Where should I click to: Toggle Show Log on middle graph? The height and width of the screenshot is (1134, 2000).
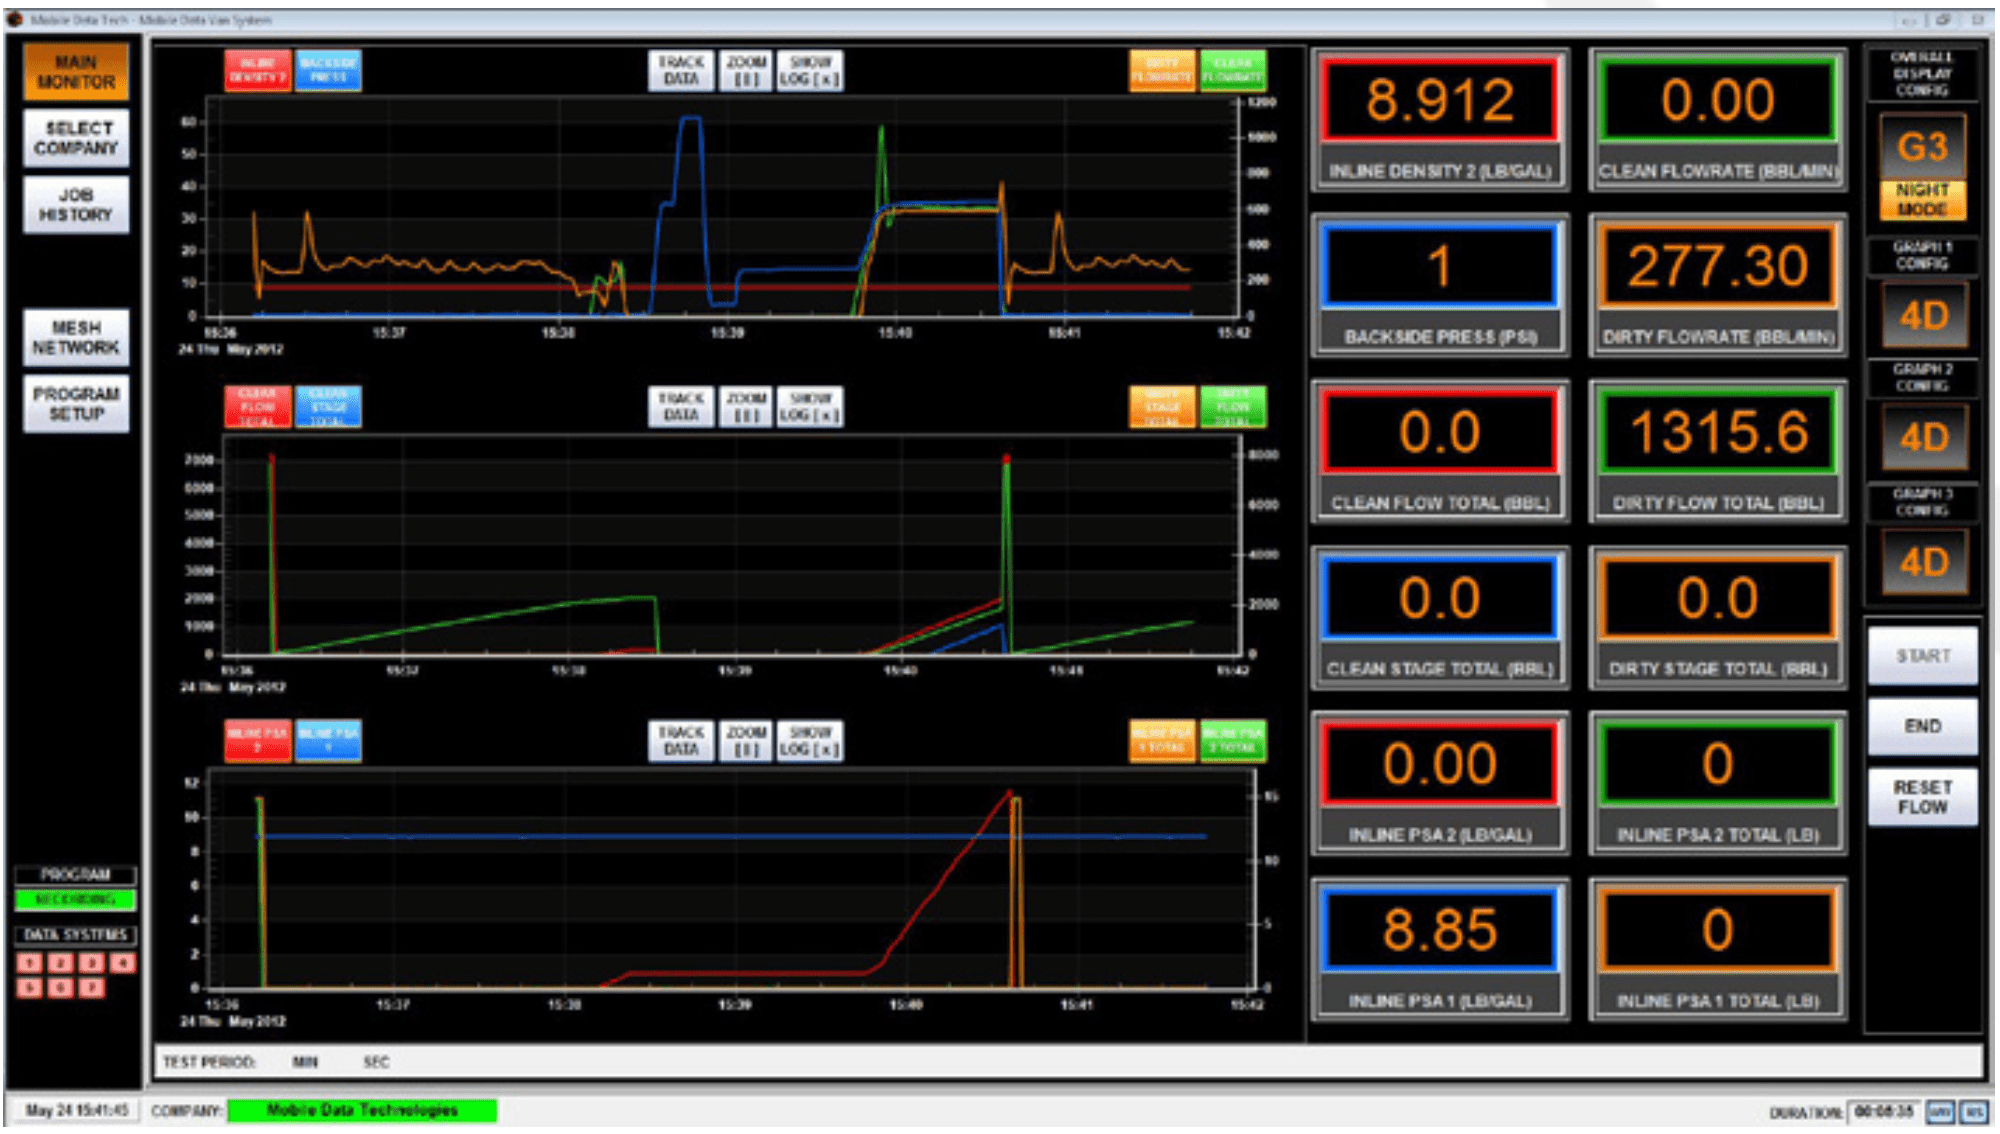[x=810, y=407]
